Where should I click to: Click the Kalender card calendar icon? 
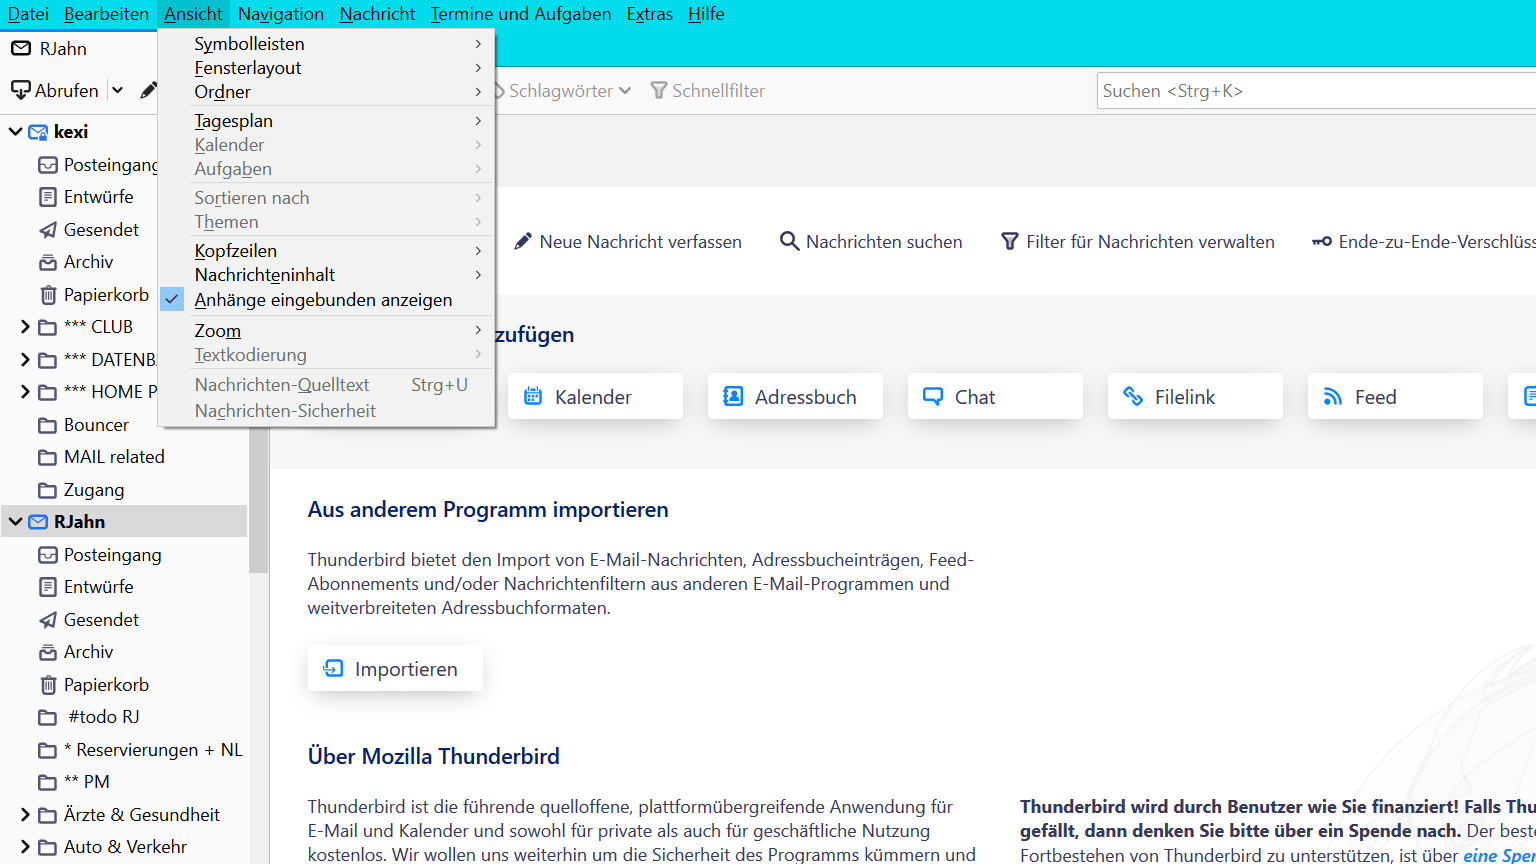[x=533, y=397]
